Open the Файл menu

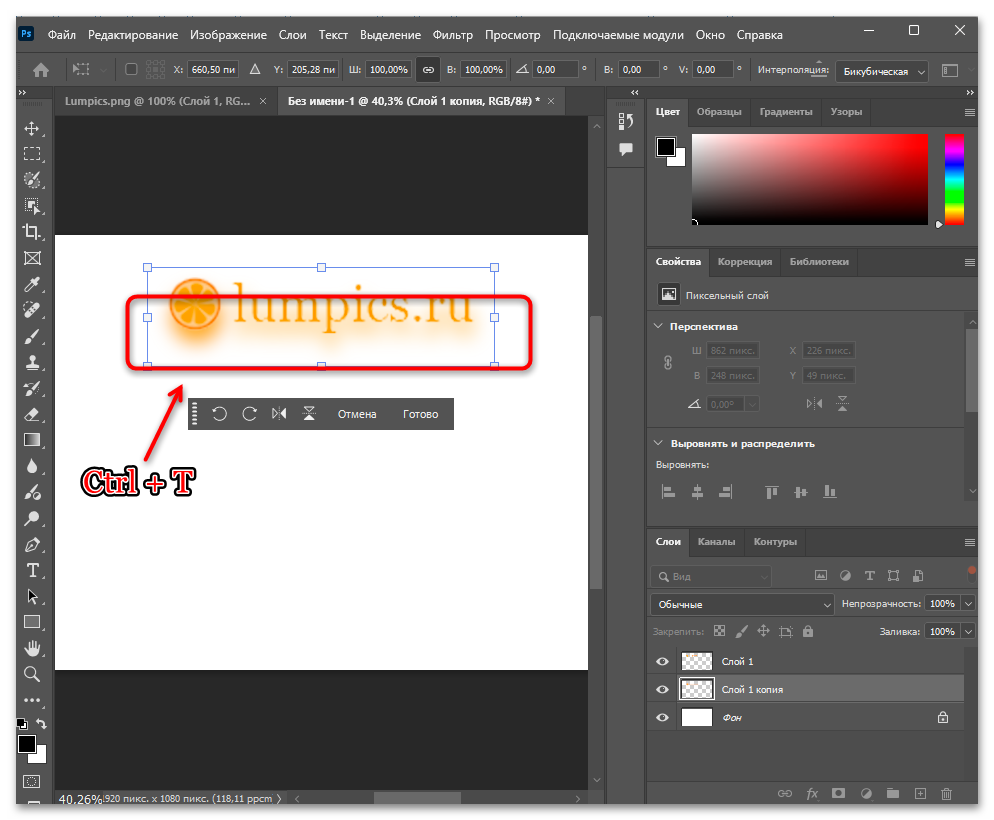pos(61,35)
